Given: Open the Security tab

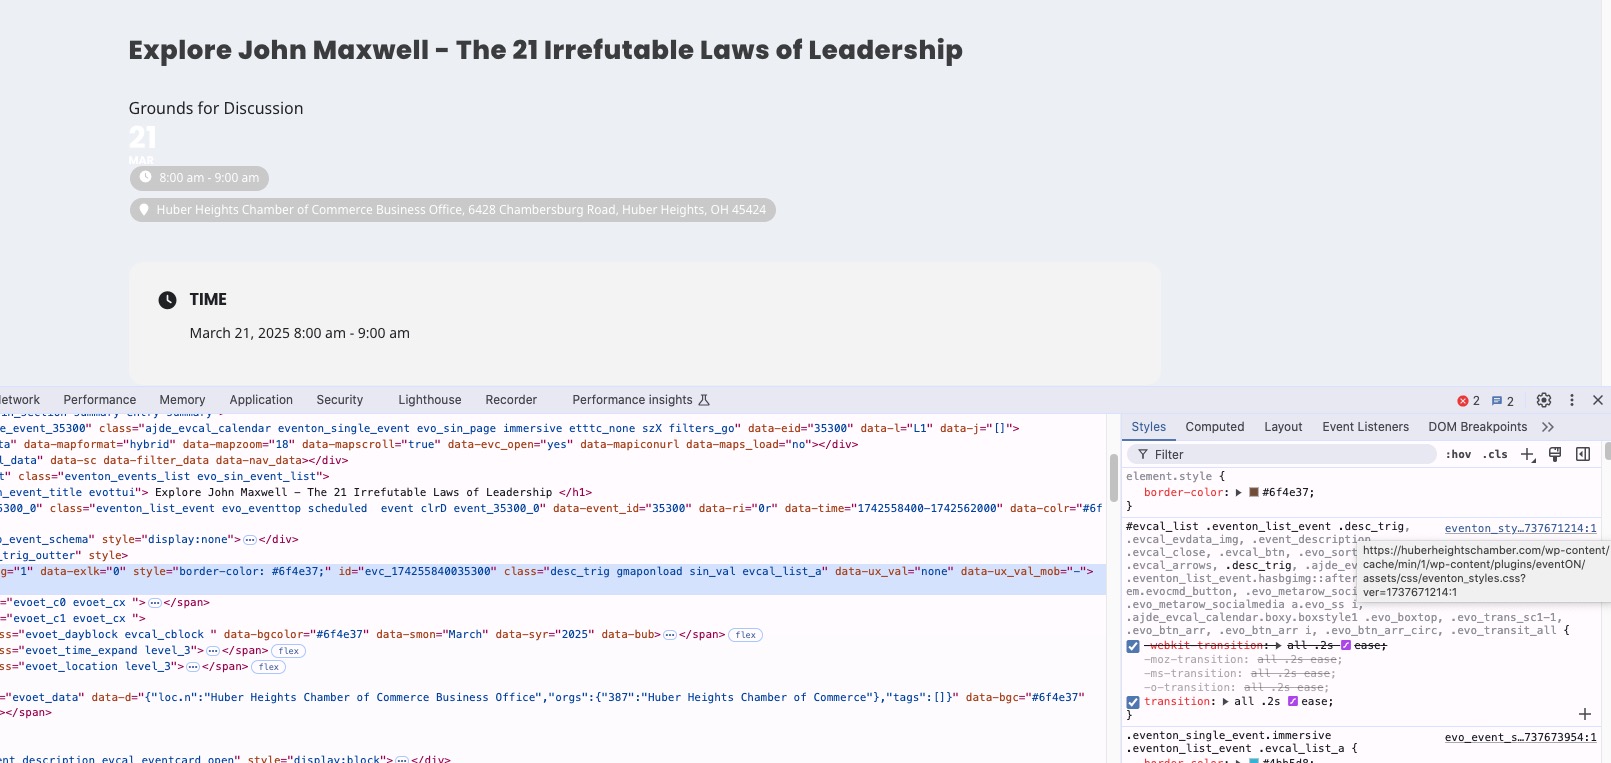Looking at the screenshot, I should tap(340, 400).
